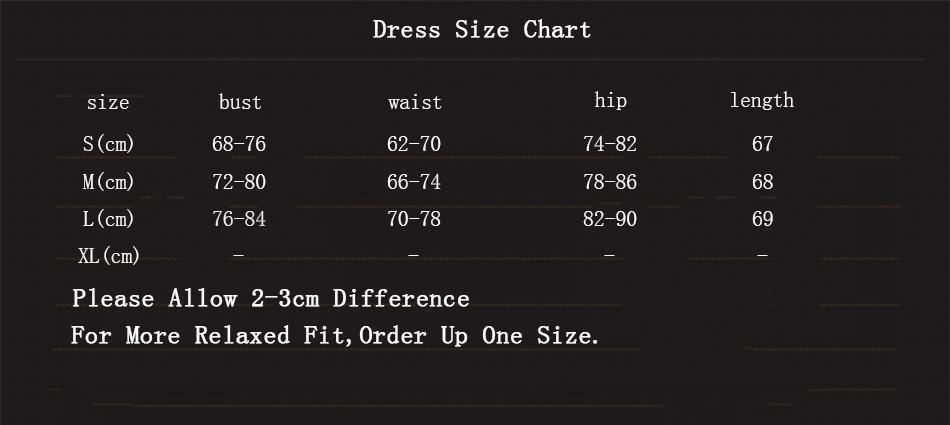The height and width of the screenshot is (425, 950).
Task: Select the length column header
Action: click(x=762, y=101)
